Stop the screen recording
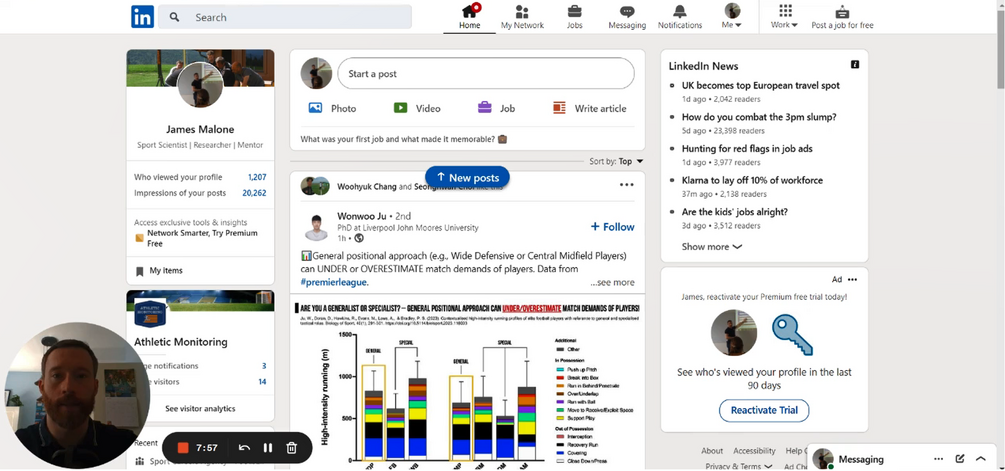This screenshot has height=471, width=1005. pos(183,448)
